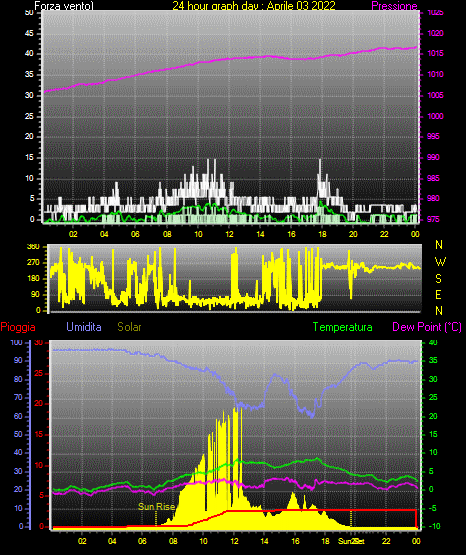The height and width of the screenshot is (555, 466).
Task: Click hour '20' on the wind chart time axis
Action: [x=353, y=234]
